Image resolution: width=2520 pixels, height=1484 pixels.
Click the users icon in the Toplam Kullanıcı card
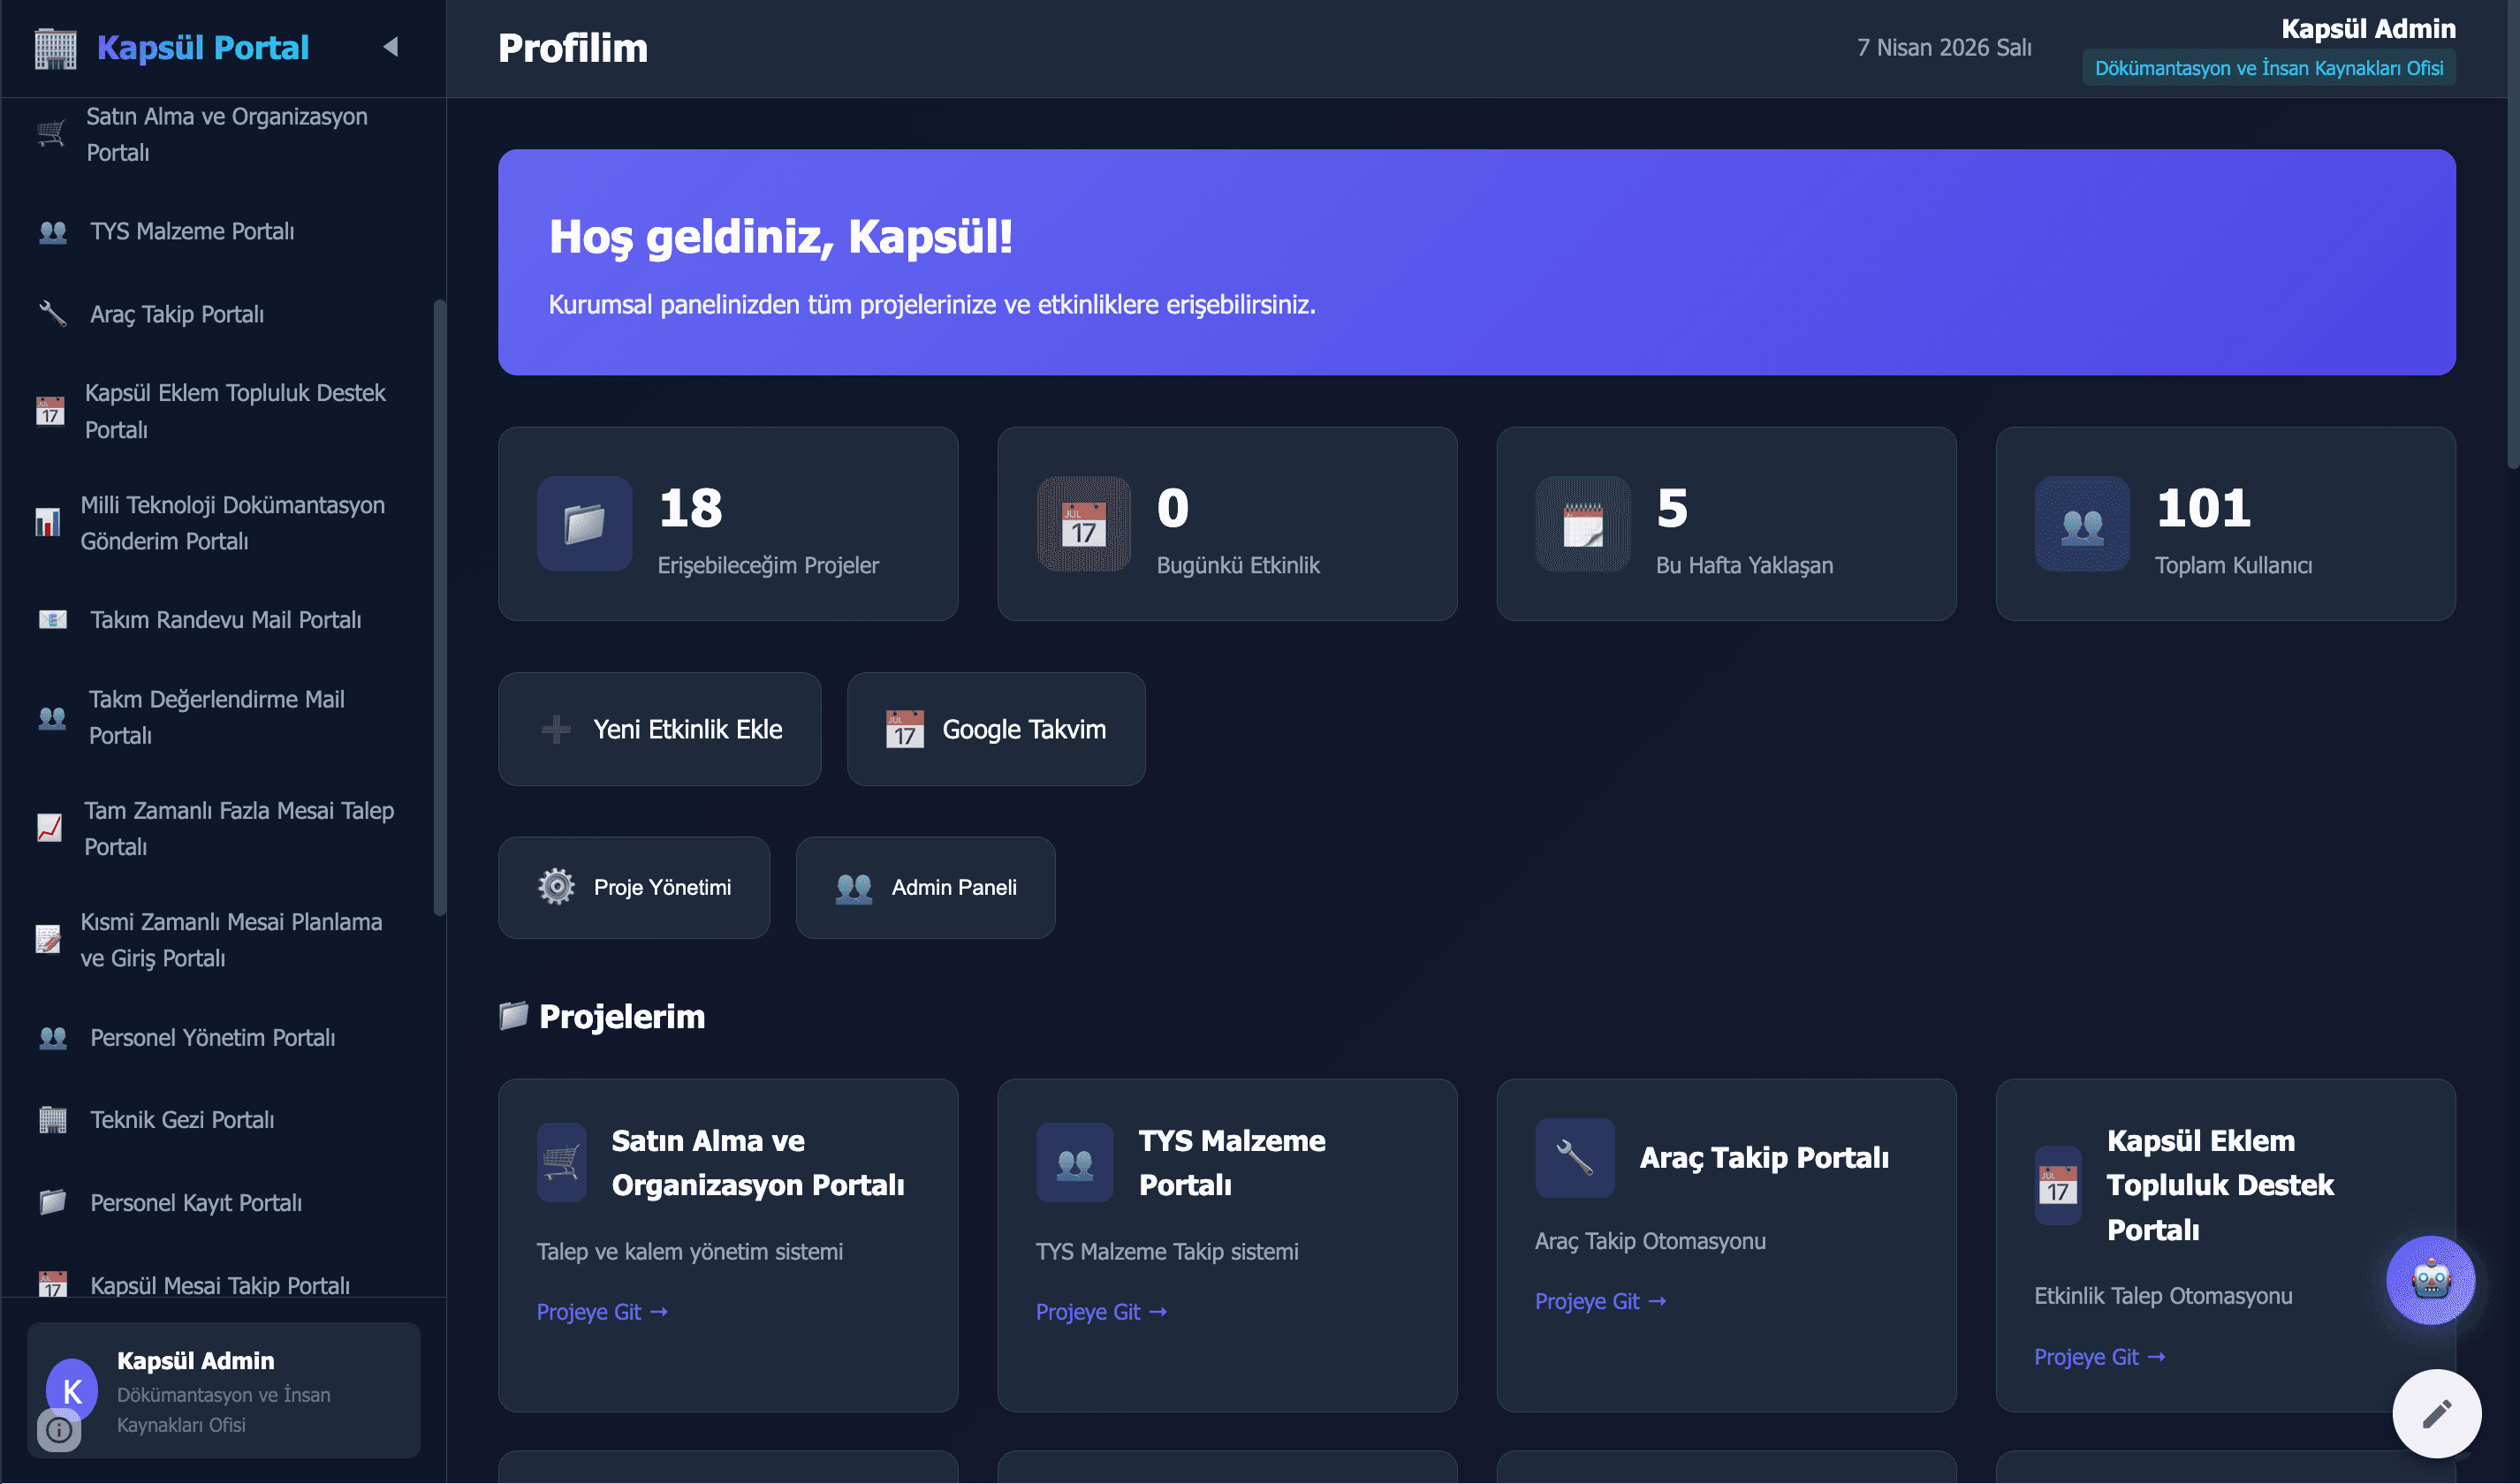coord(2082,524)
